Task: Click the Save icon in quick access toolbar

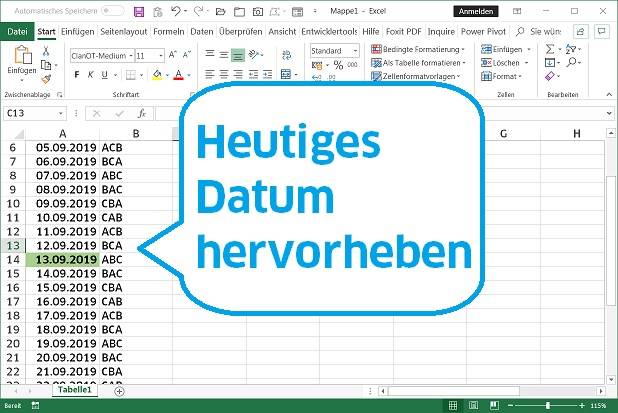Action: click(138, 11)
